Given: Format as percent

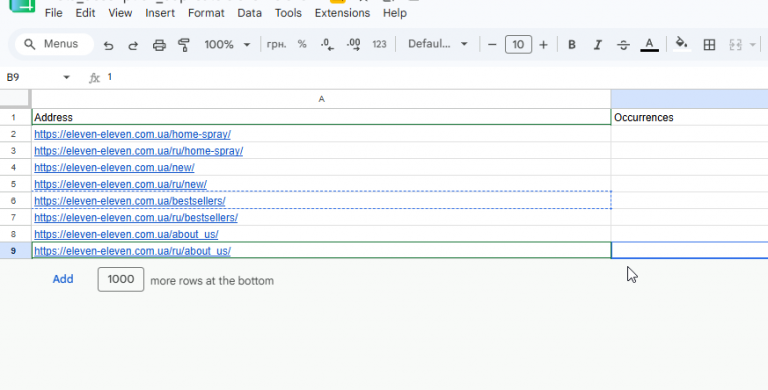Looking at the screenshot, I should [302, 45].
